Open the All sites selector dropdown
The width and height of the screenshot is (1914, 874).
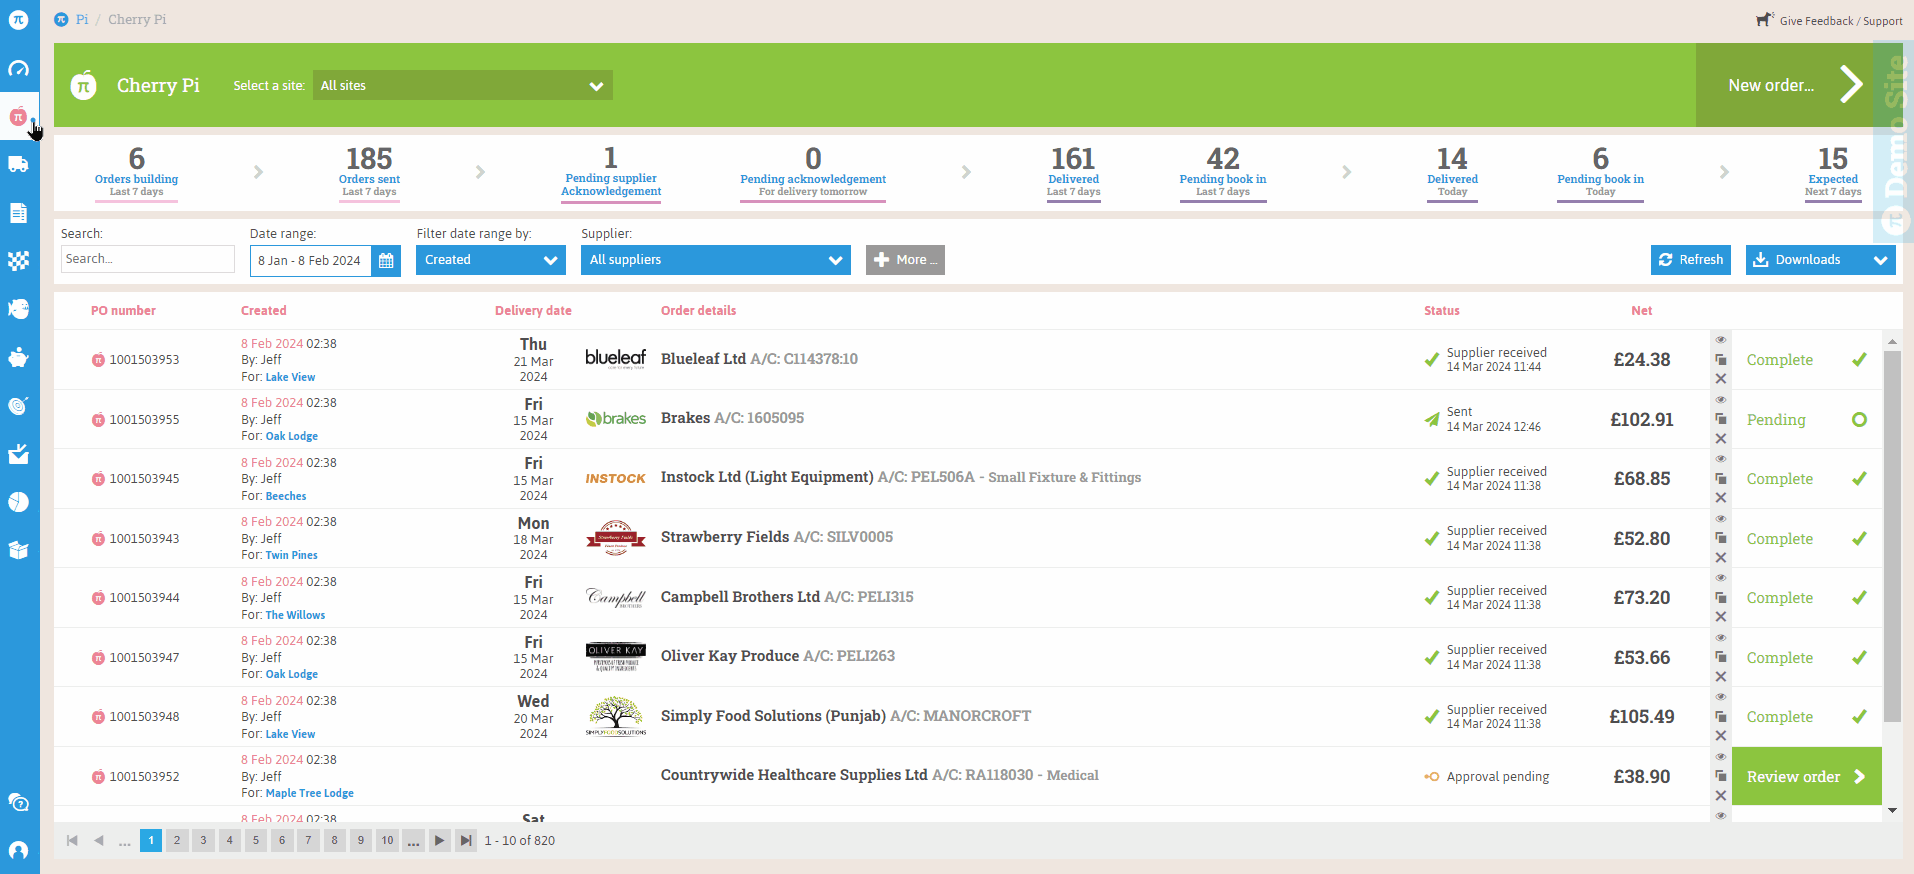[x=463, y=85]
